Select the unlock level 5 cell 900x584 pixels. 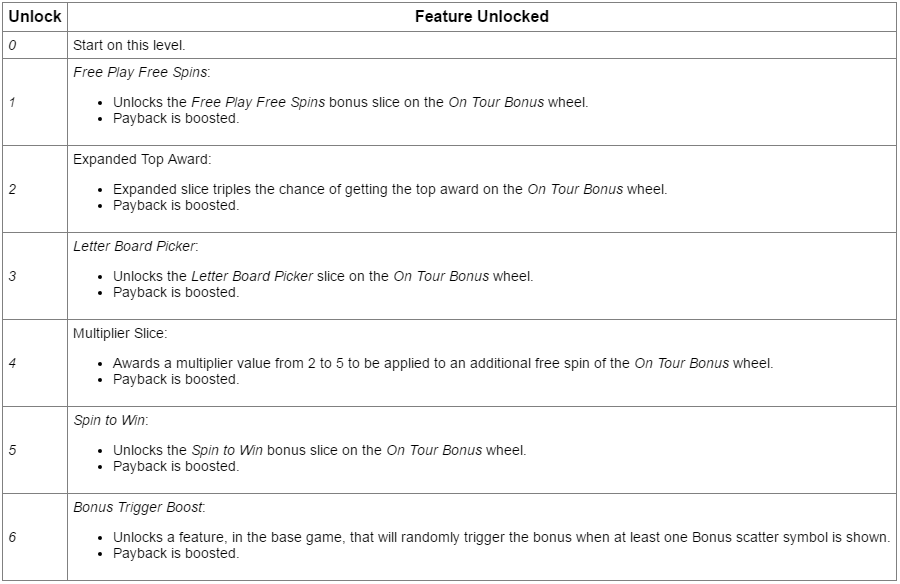pos(34,450)
